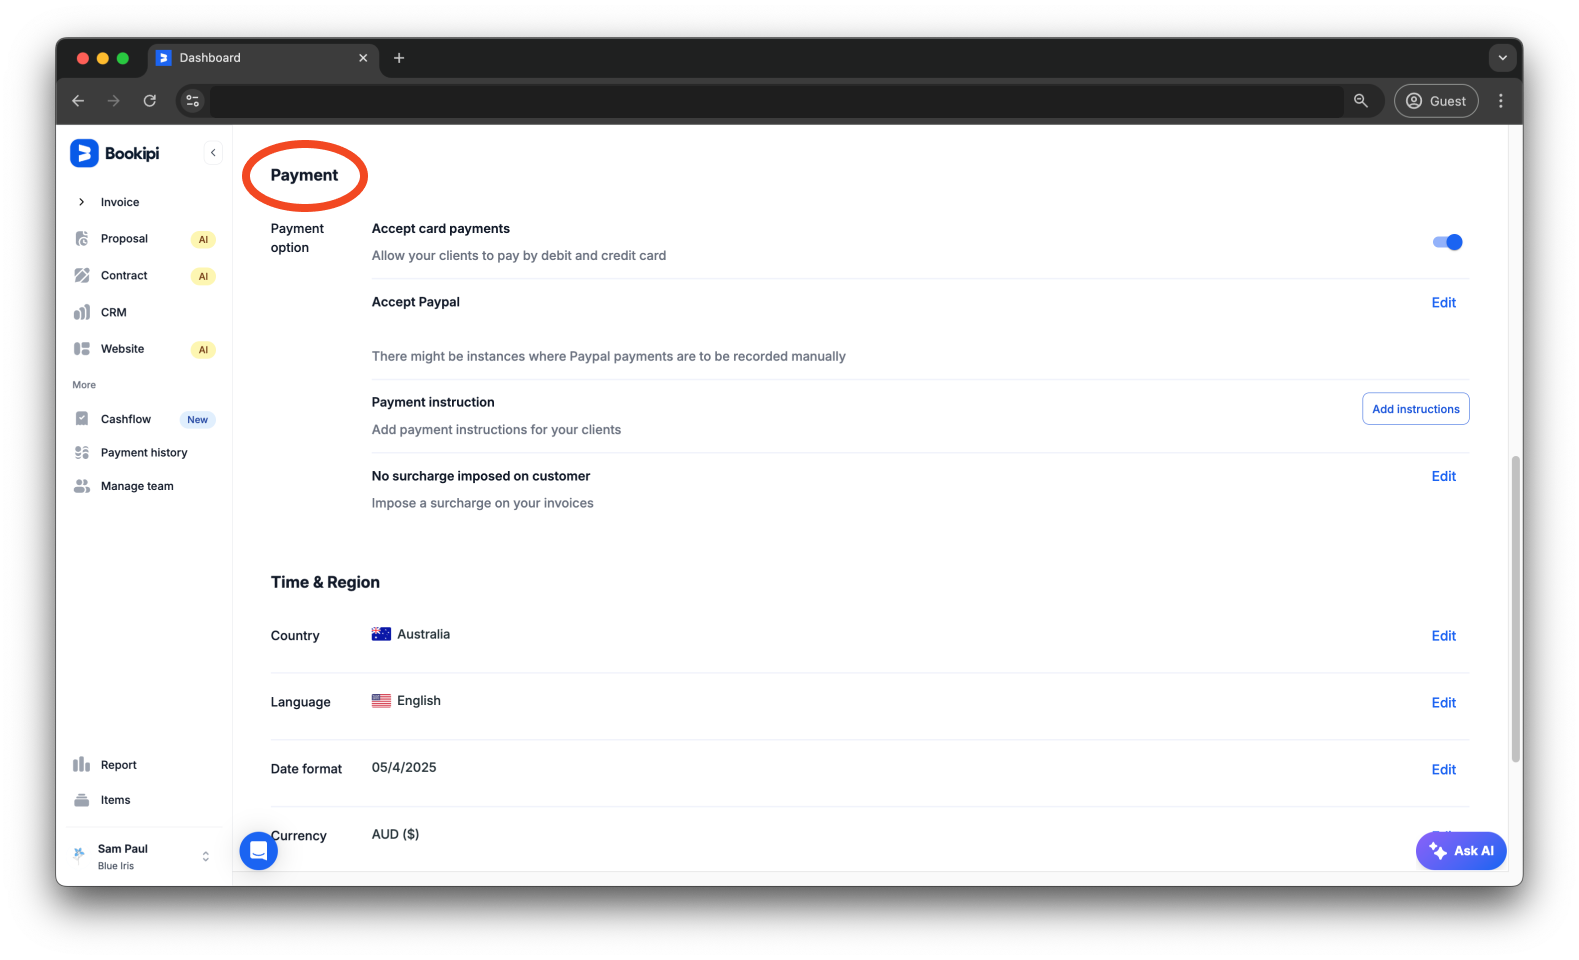
Task: Go back with browser back arrow
Action: pos(78,101)
